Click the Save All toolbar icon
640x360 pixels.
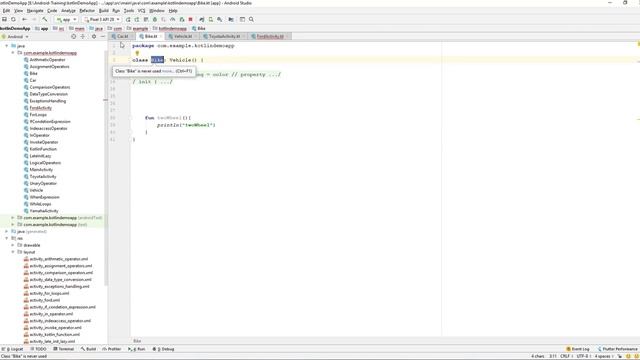pyautogui.click(x=4, y=19)
